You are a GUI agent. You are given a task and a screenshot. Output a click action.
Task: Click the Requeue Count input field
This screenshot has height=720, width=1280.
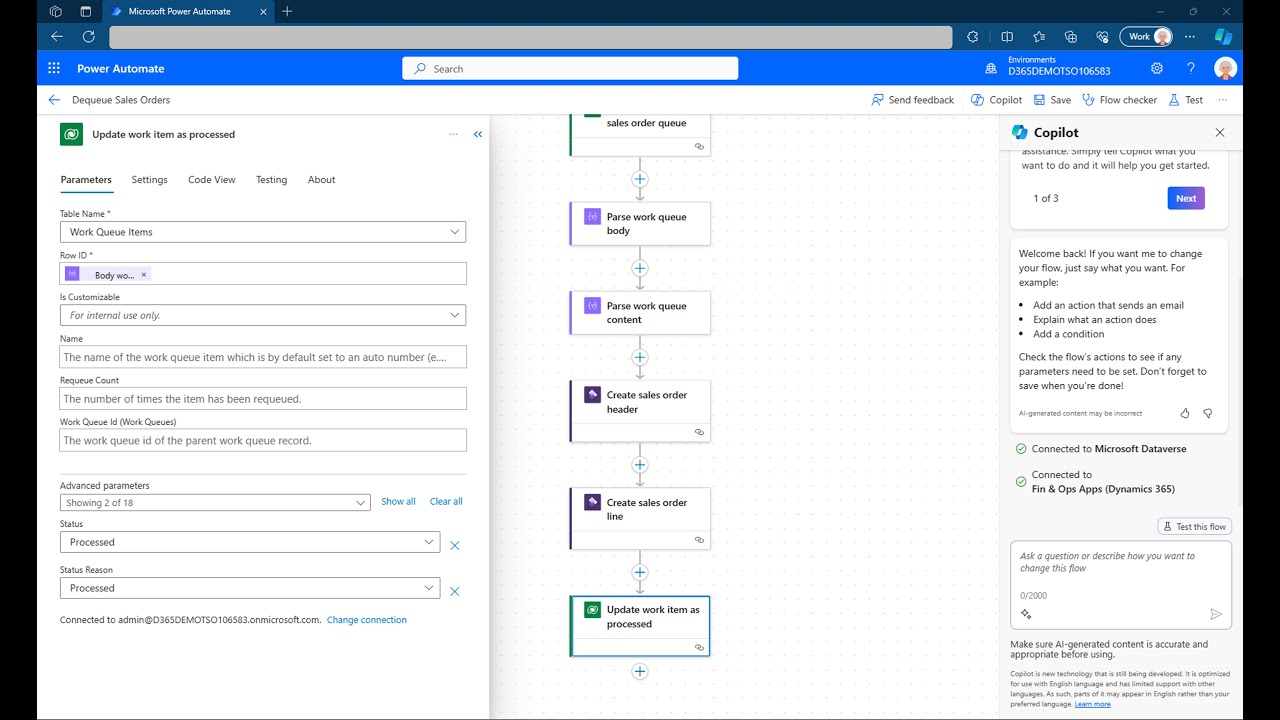pos(263,399)
